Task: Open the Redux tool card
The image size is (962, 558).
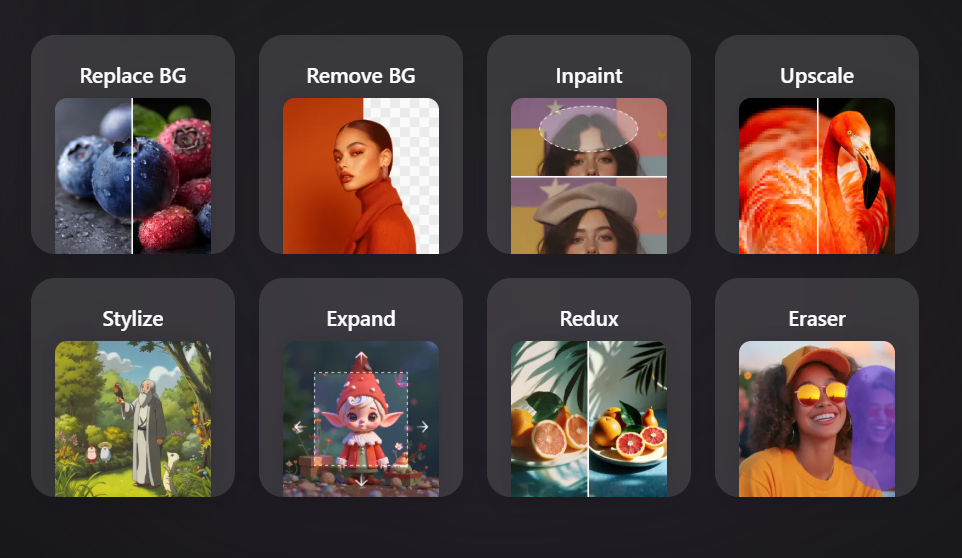Action: (x=588, y=388)
